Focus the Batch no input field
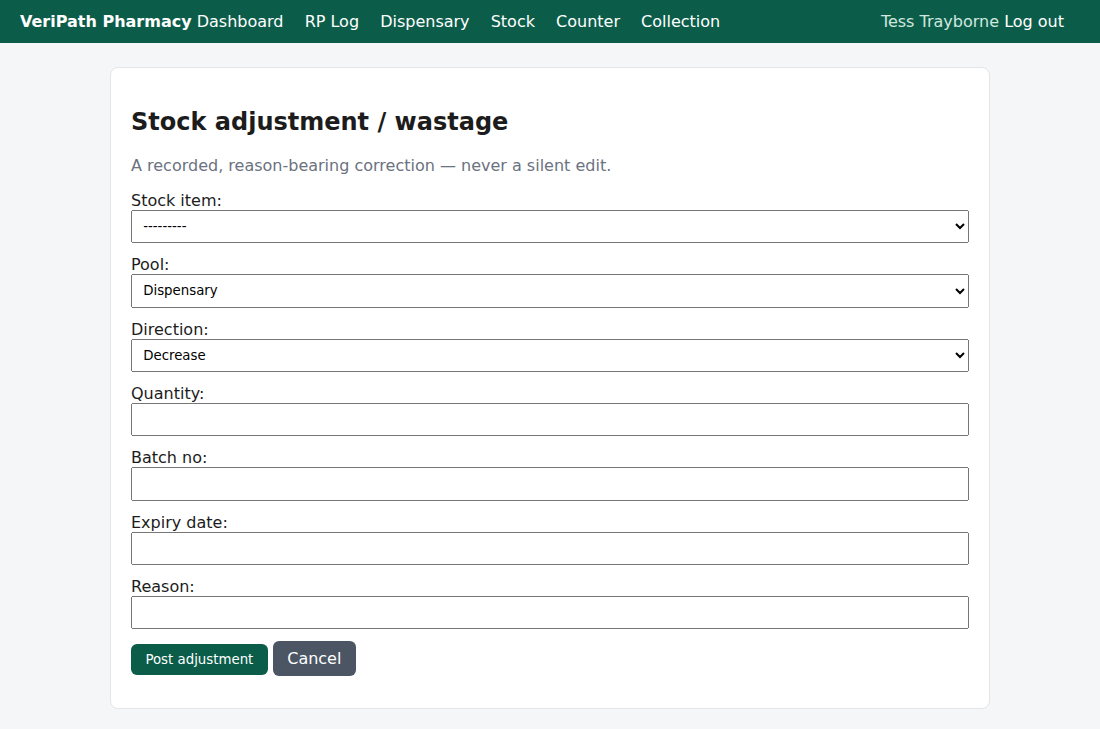The width and height of the screenshot is (1100, 729). [549, 484]
